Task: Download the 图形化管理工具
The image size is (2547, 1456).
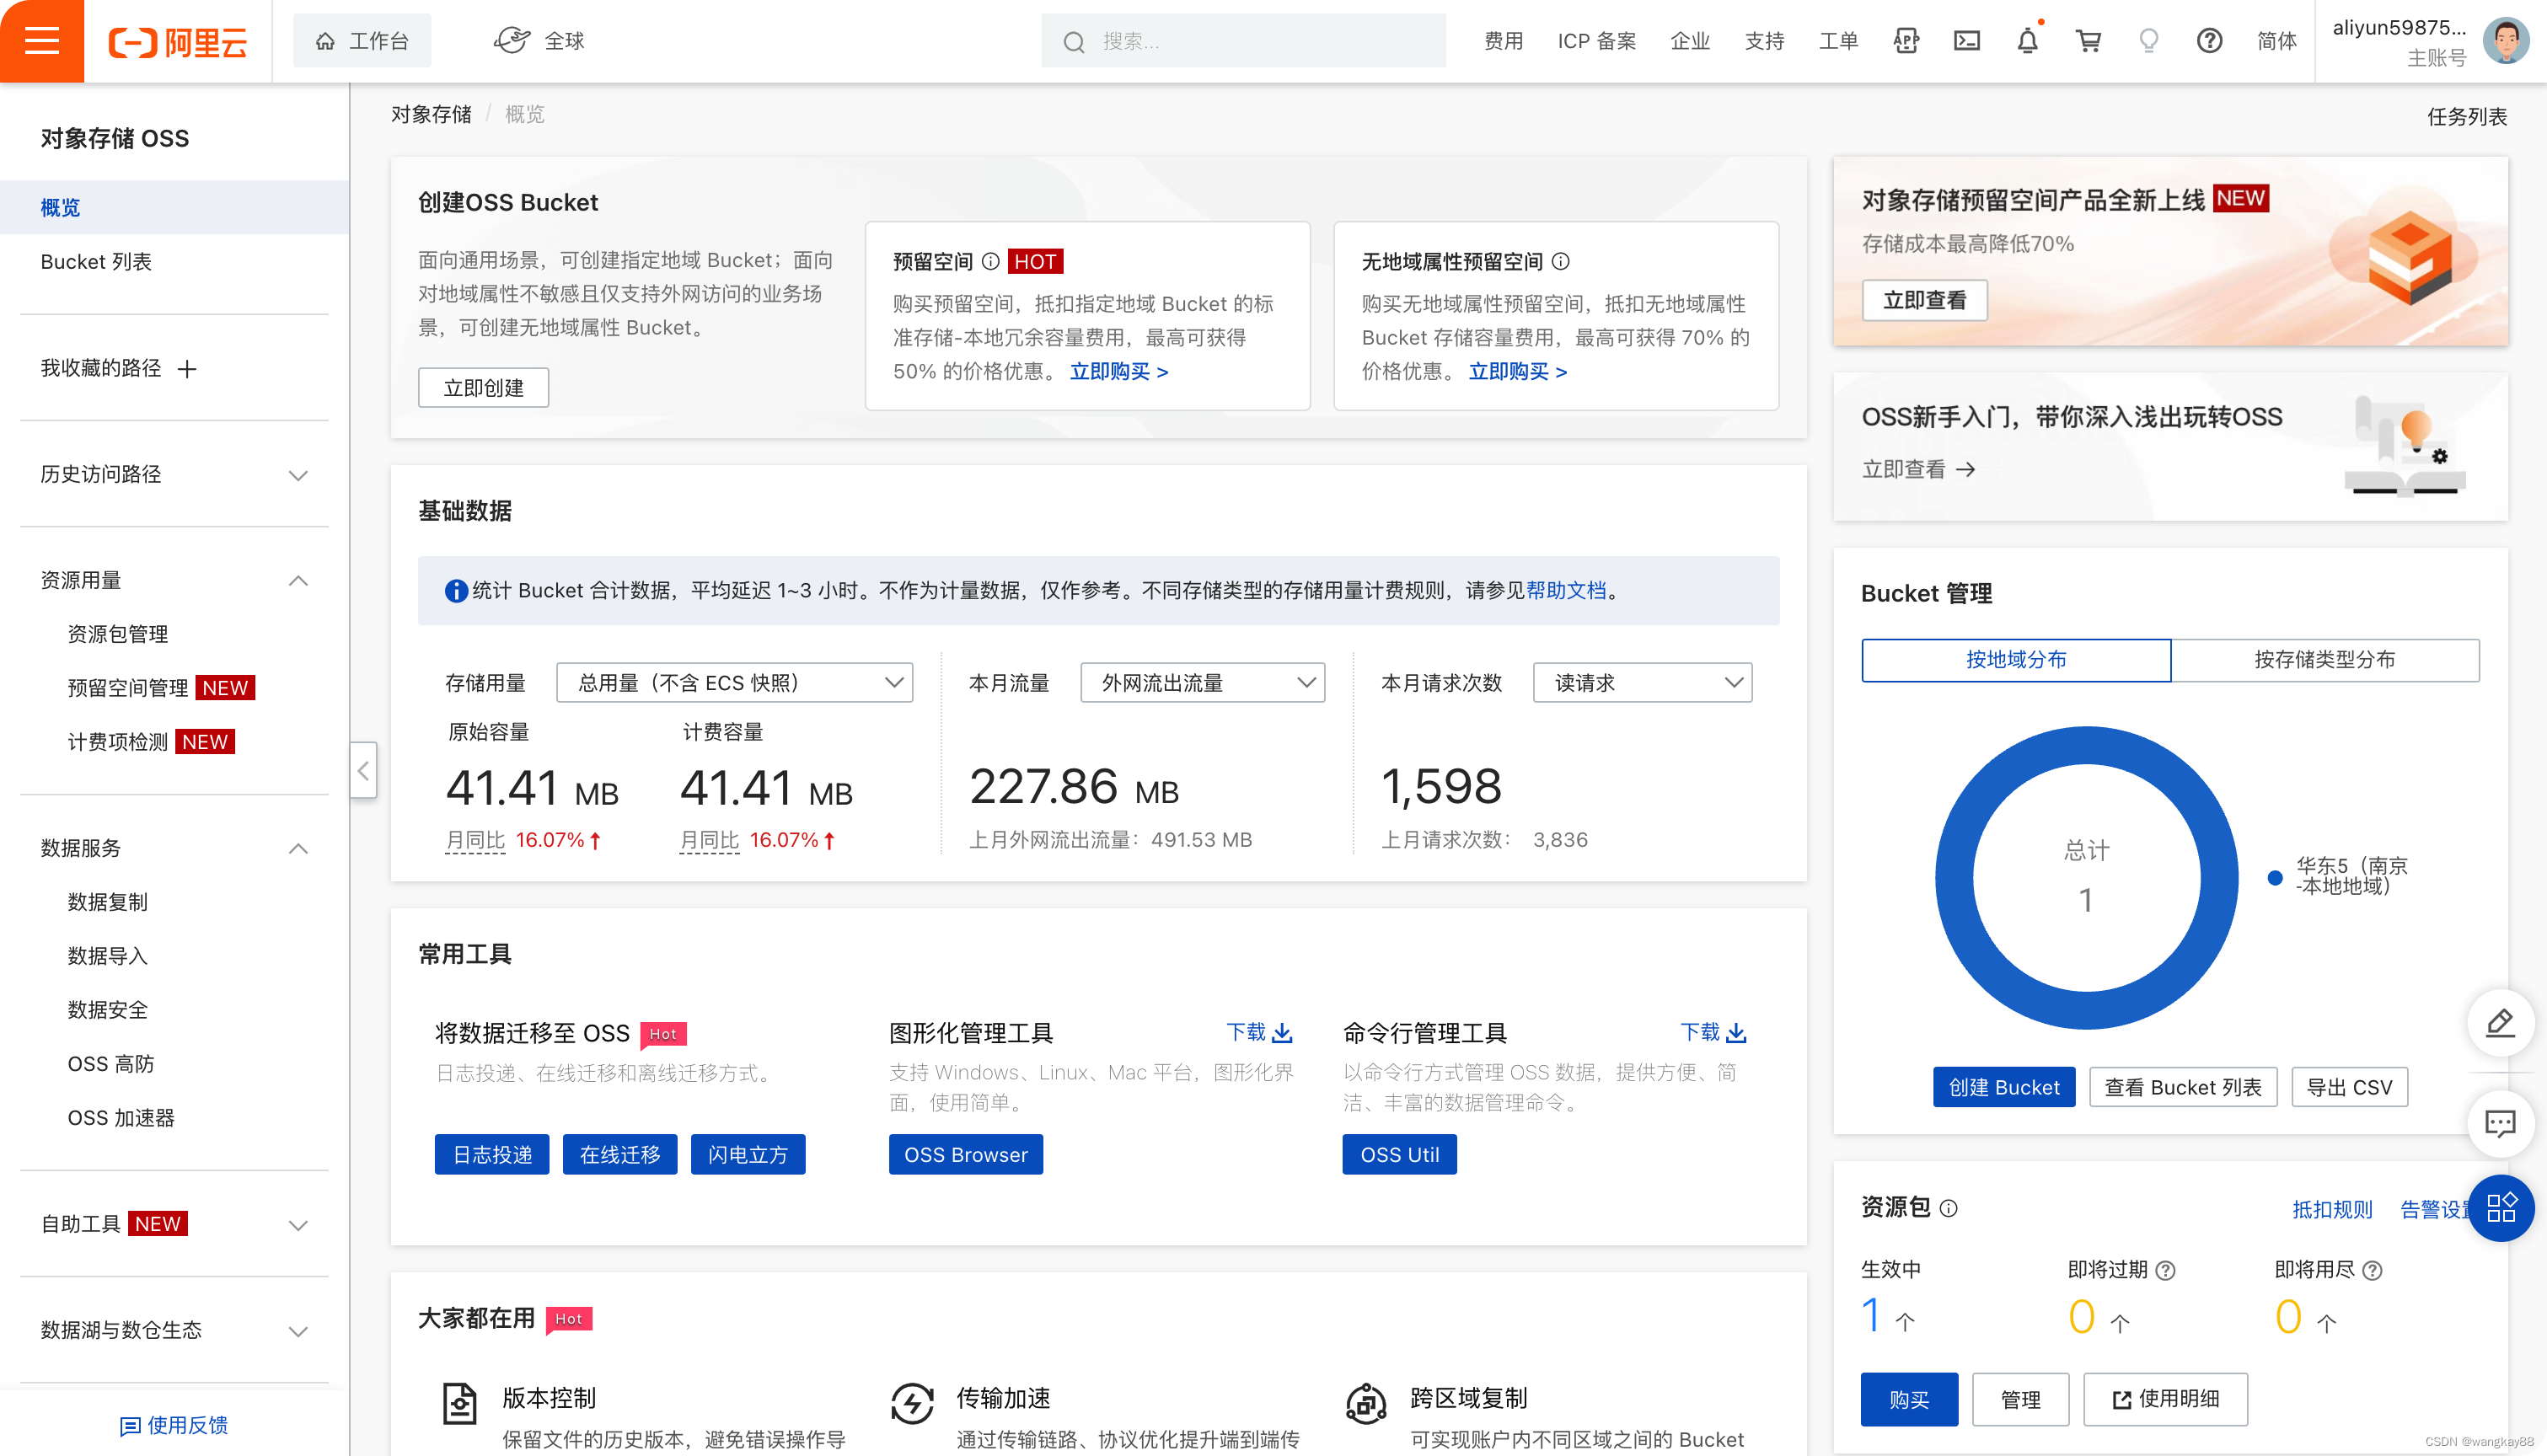Action: (1259, 1032)
